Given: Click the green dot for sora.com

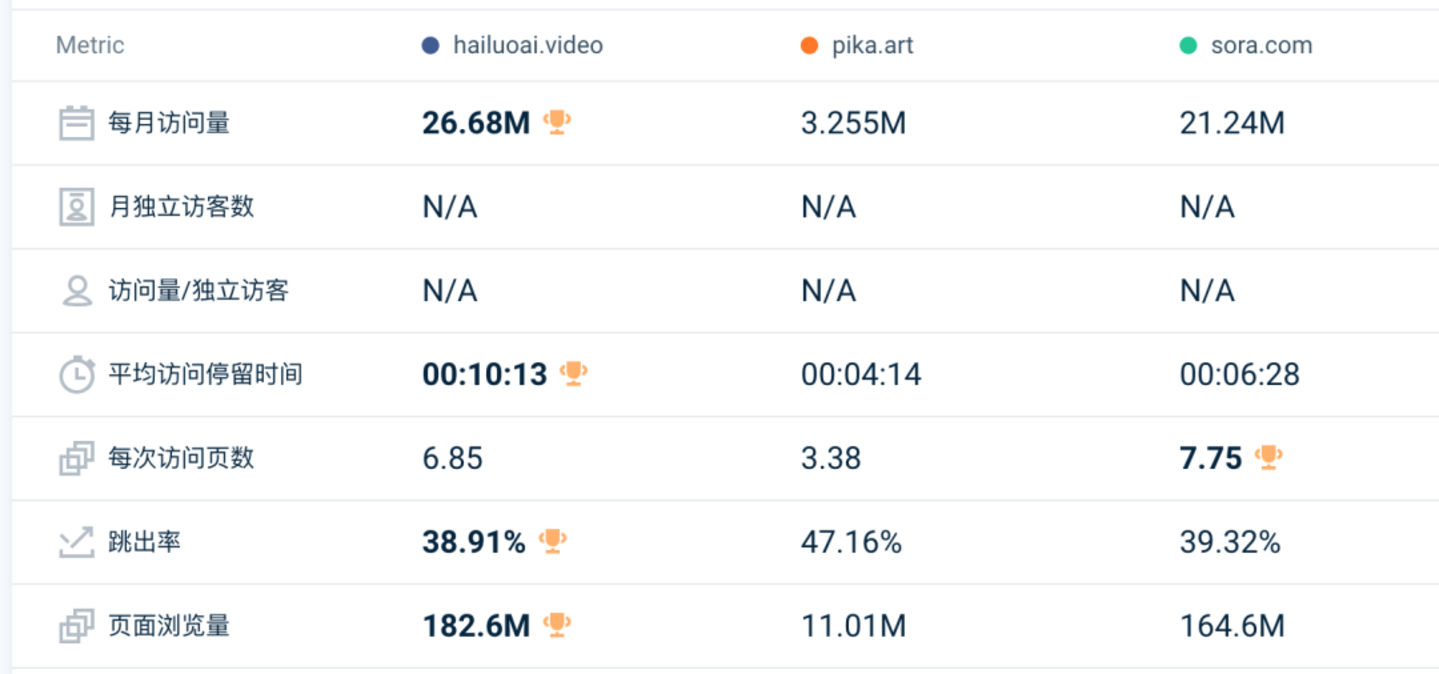Looking at the screenshot, I should [x=1188, y=46].
